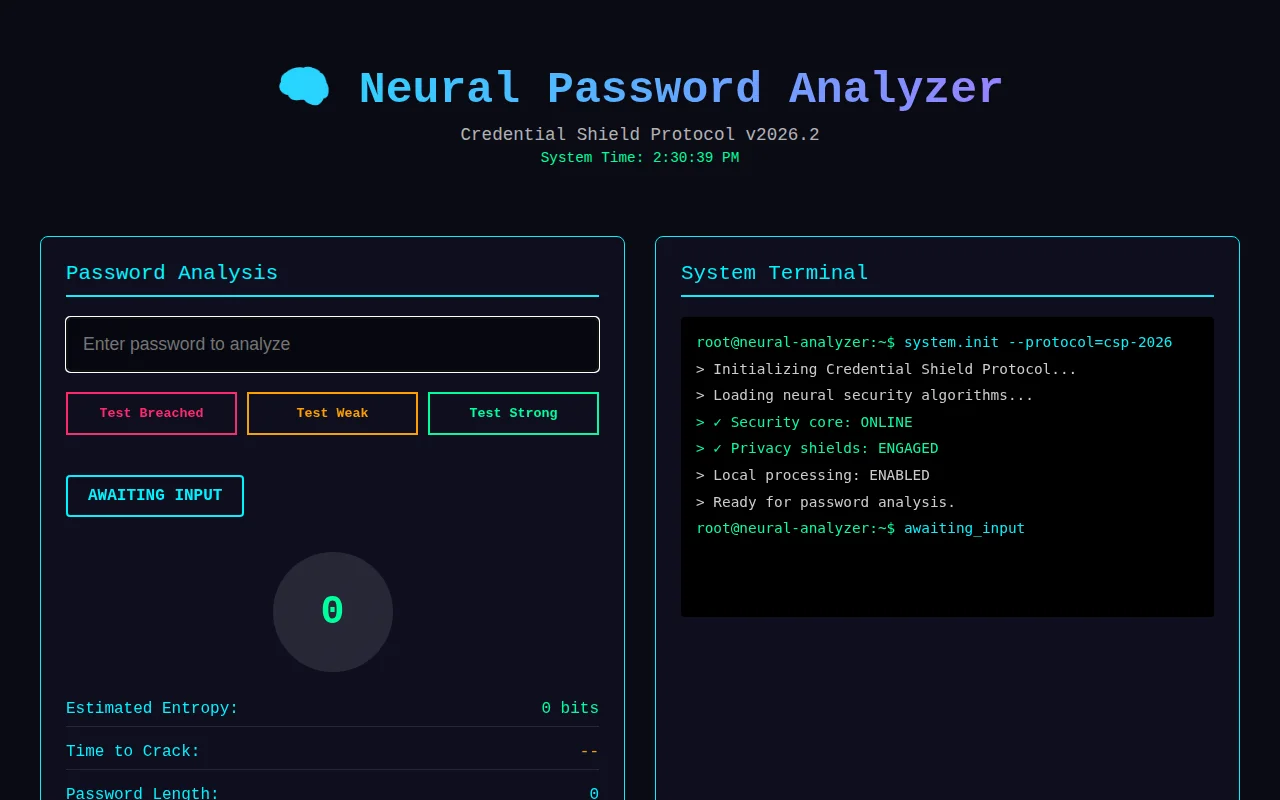Image resolution: width=1280 pixels, height=800 pixels.
Task: Click the Privacy shields: ENGAGED line
Action: point(817,448)
